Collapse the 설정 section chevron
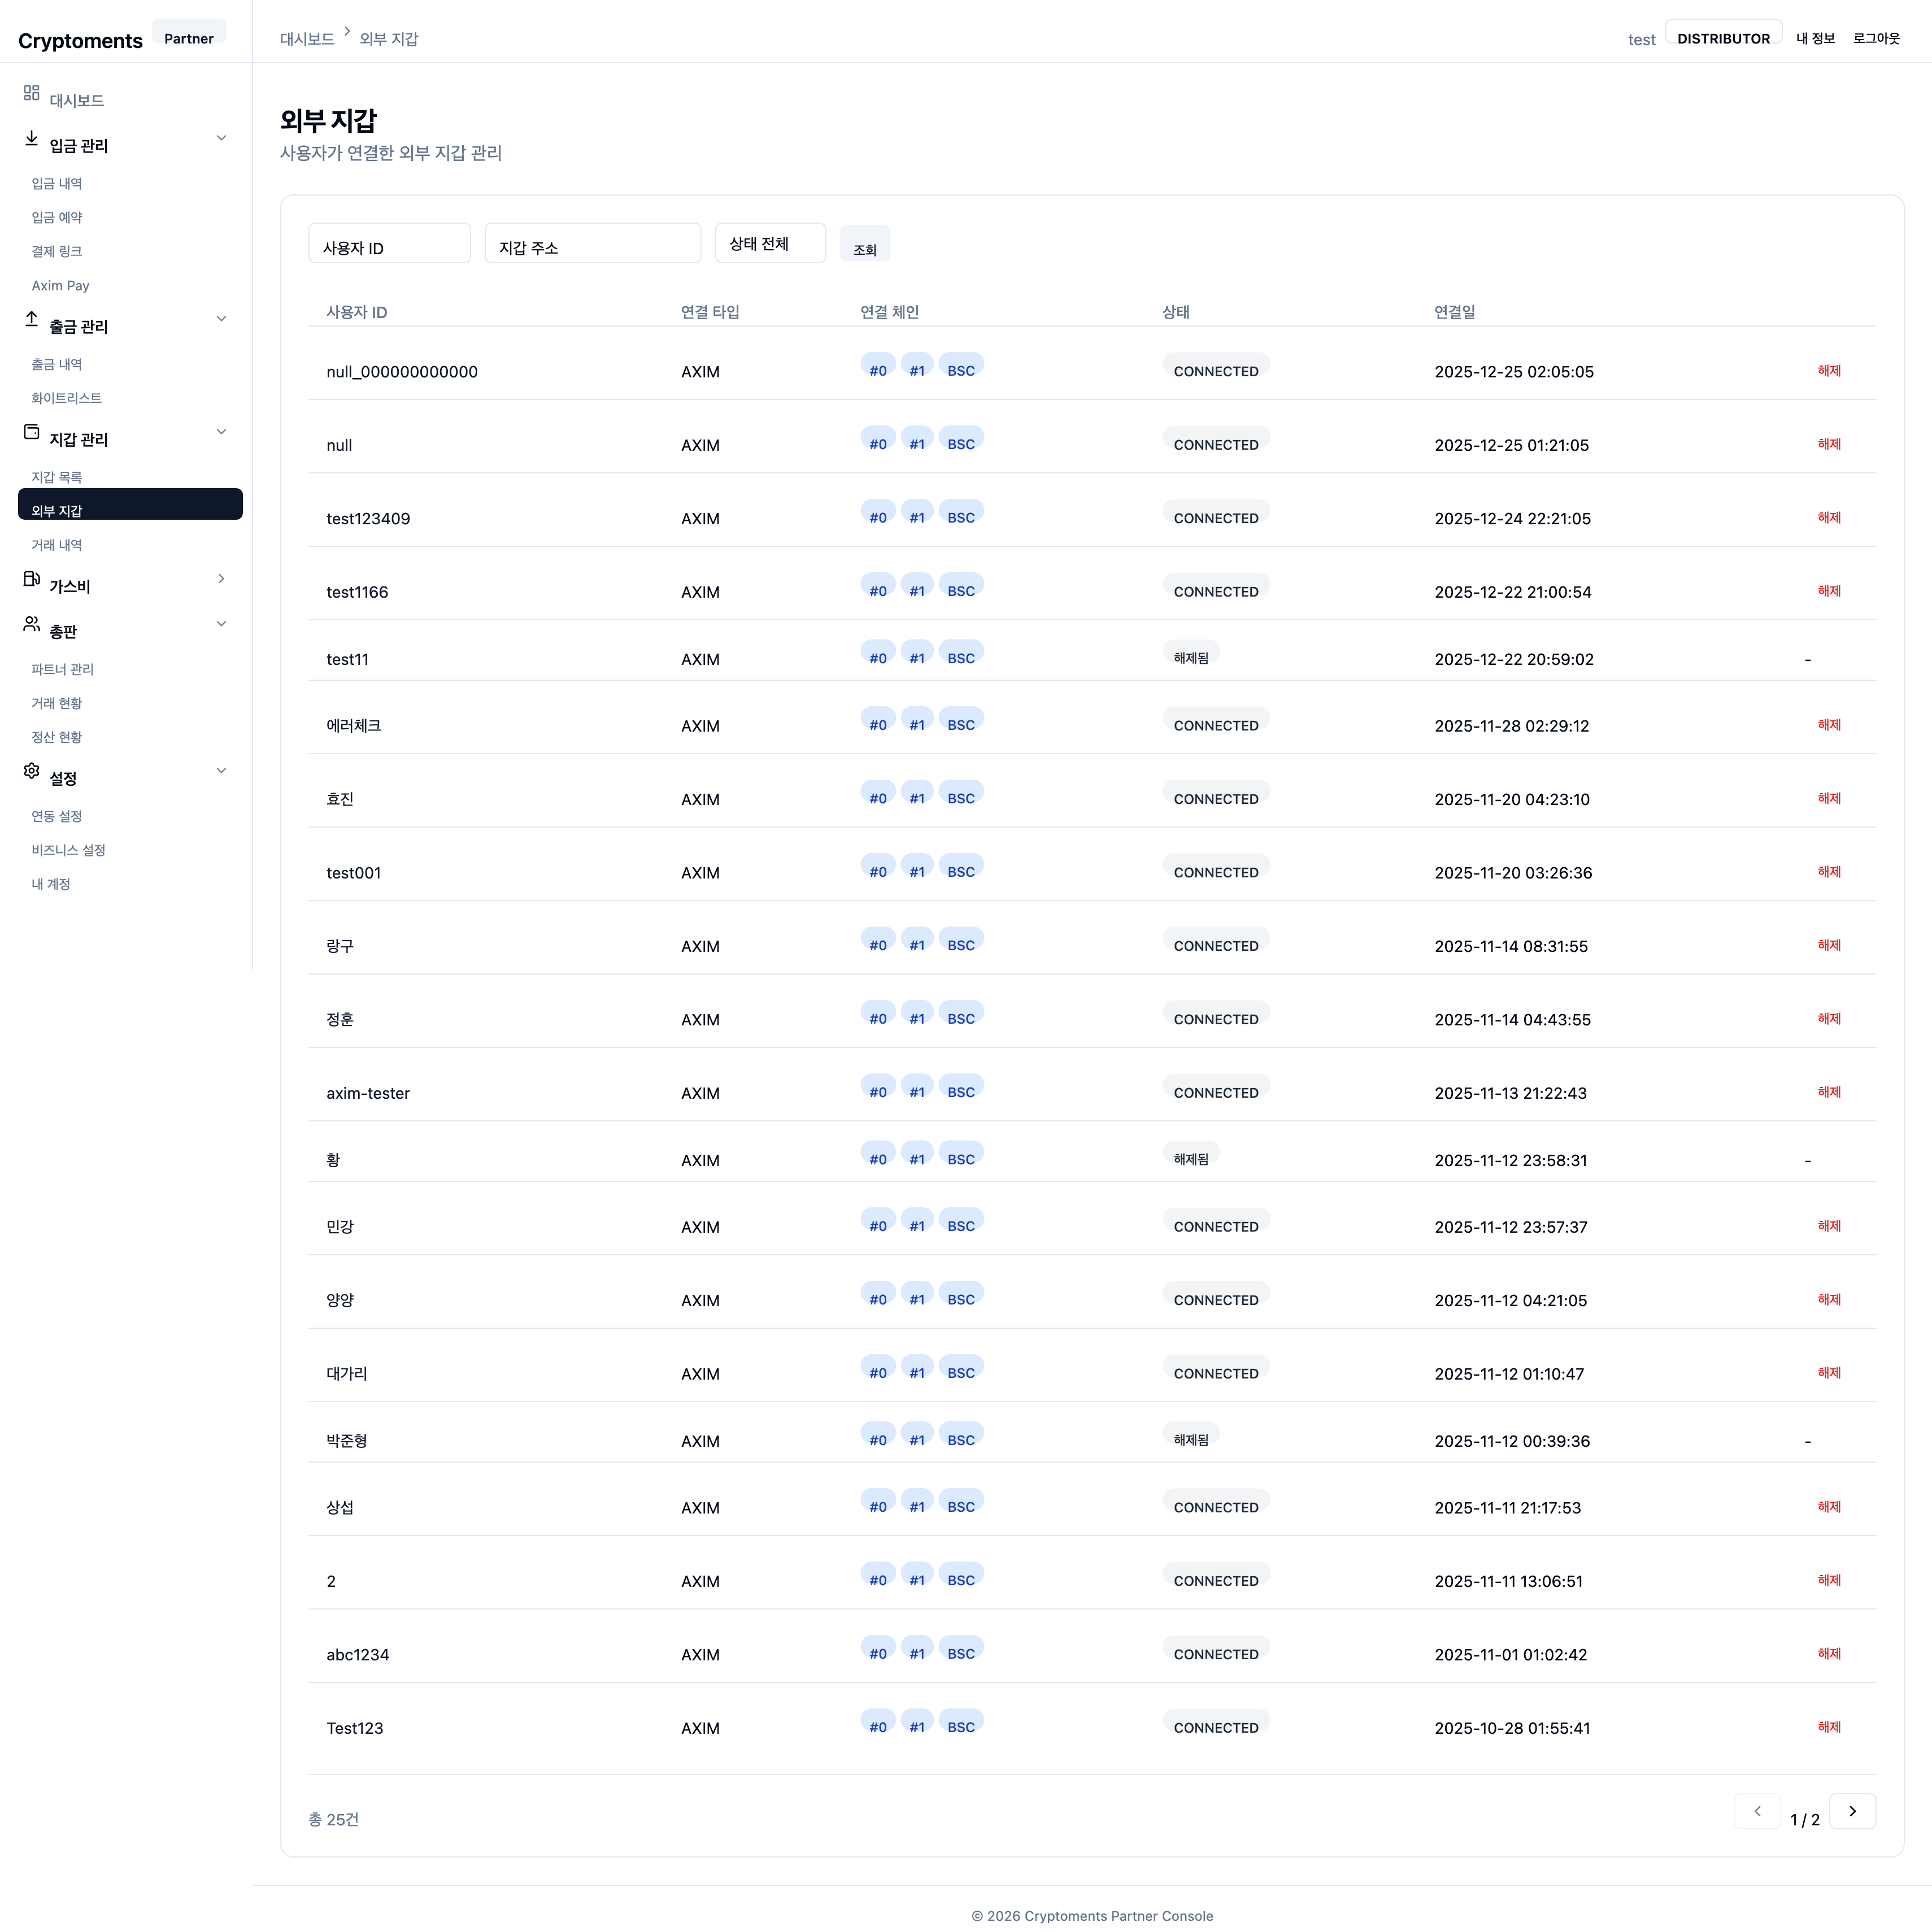1932x1931 pixels. (221, 771)
